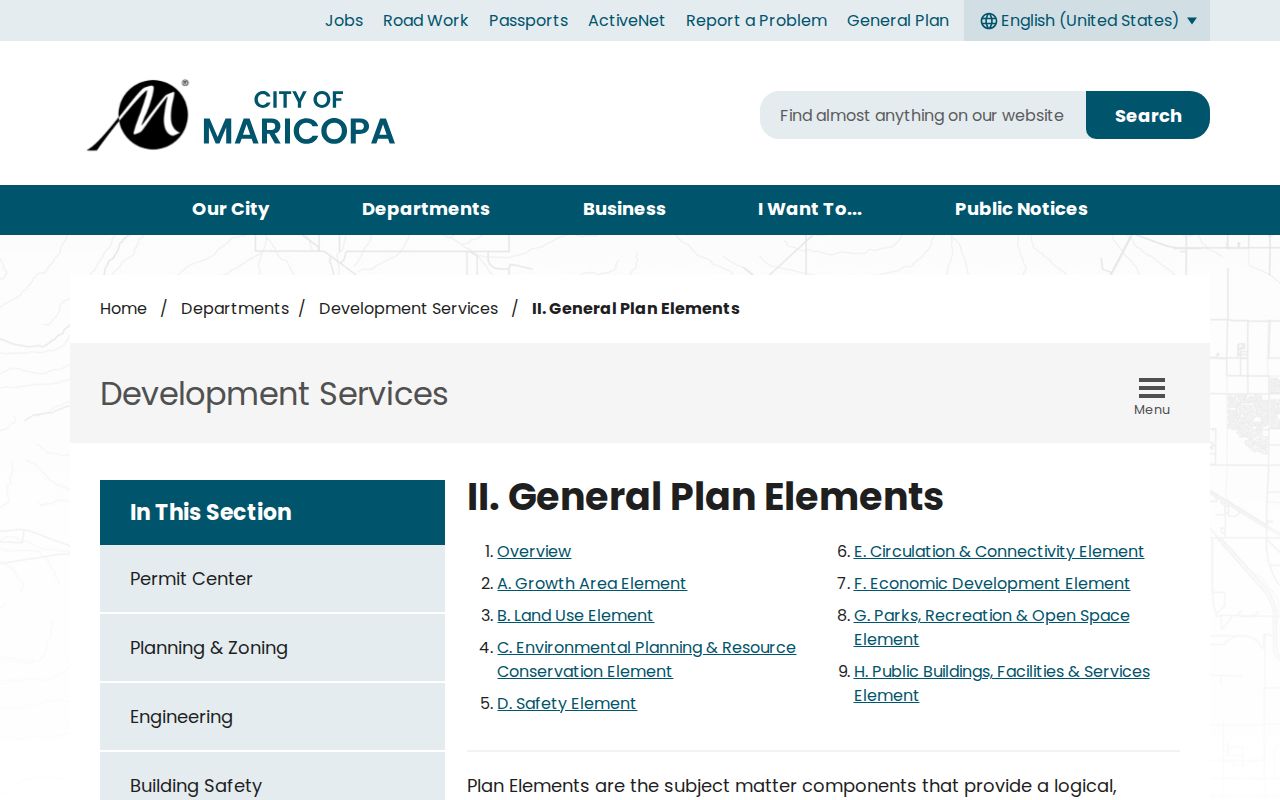1280x800 pixels.
Task: Open the Road Work link
Action: pyautogui.click(x=425, y=21)
